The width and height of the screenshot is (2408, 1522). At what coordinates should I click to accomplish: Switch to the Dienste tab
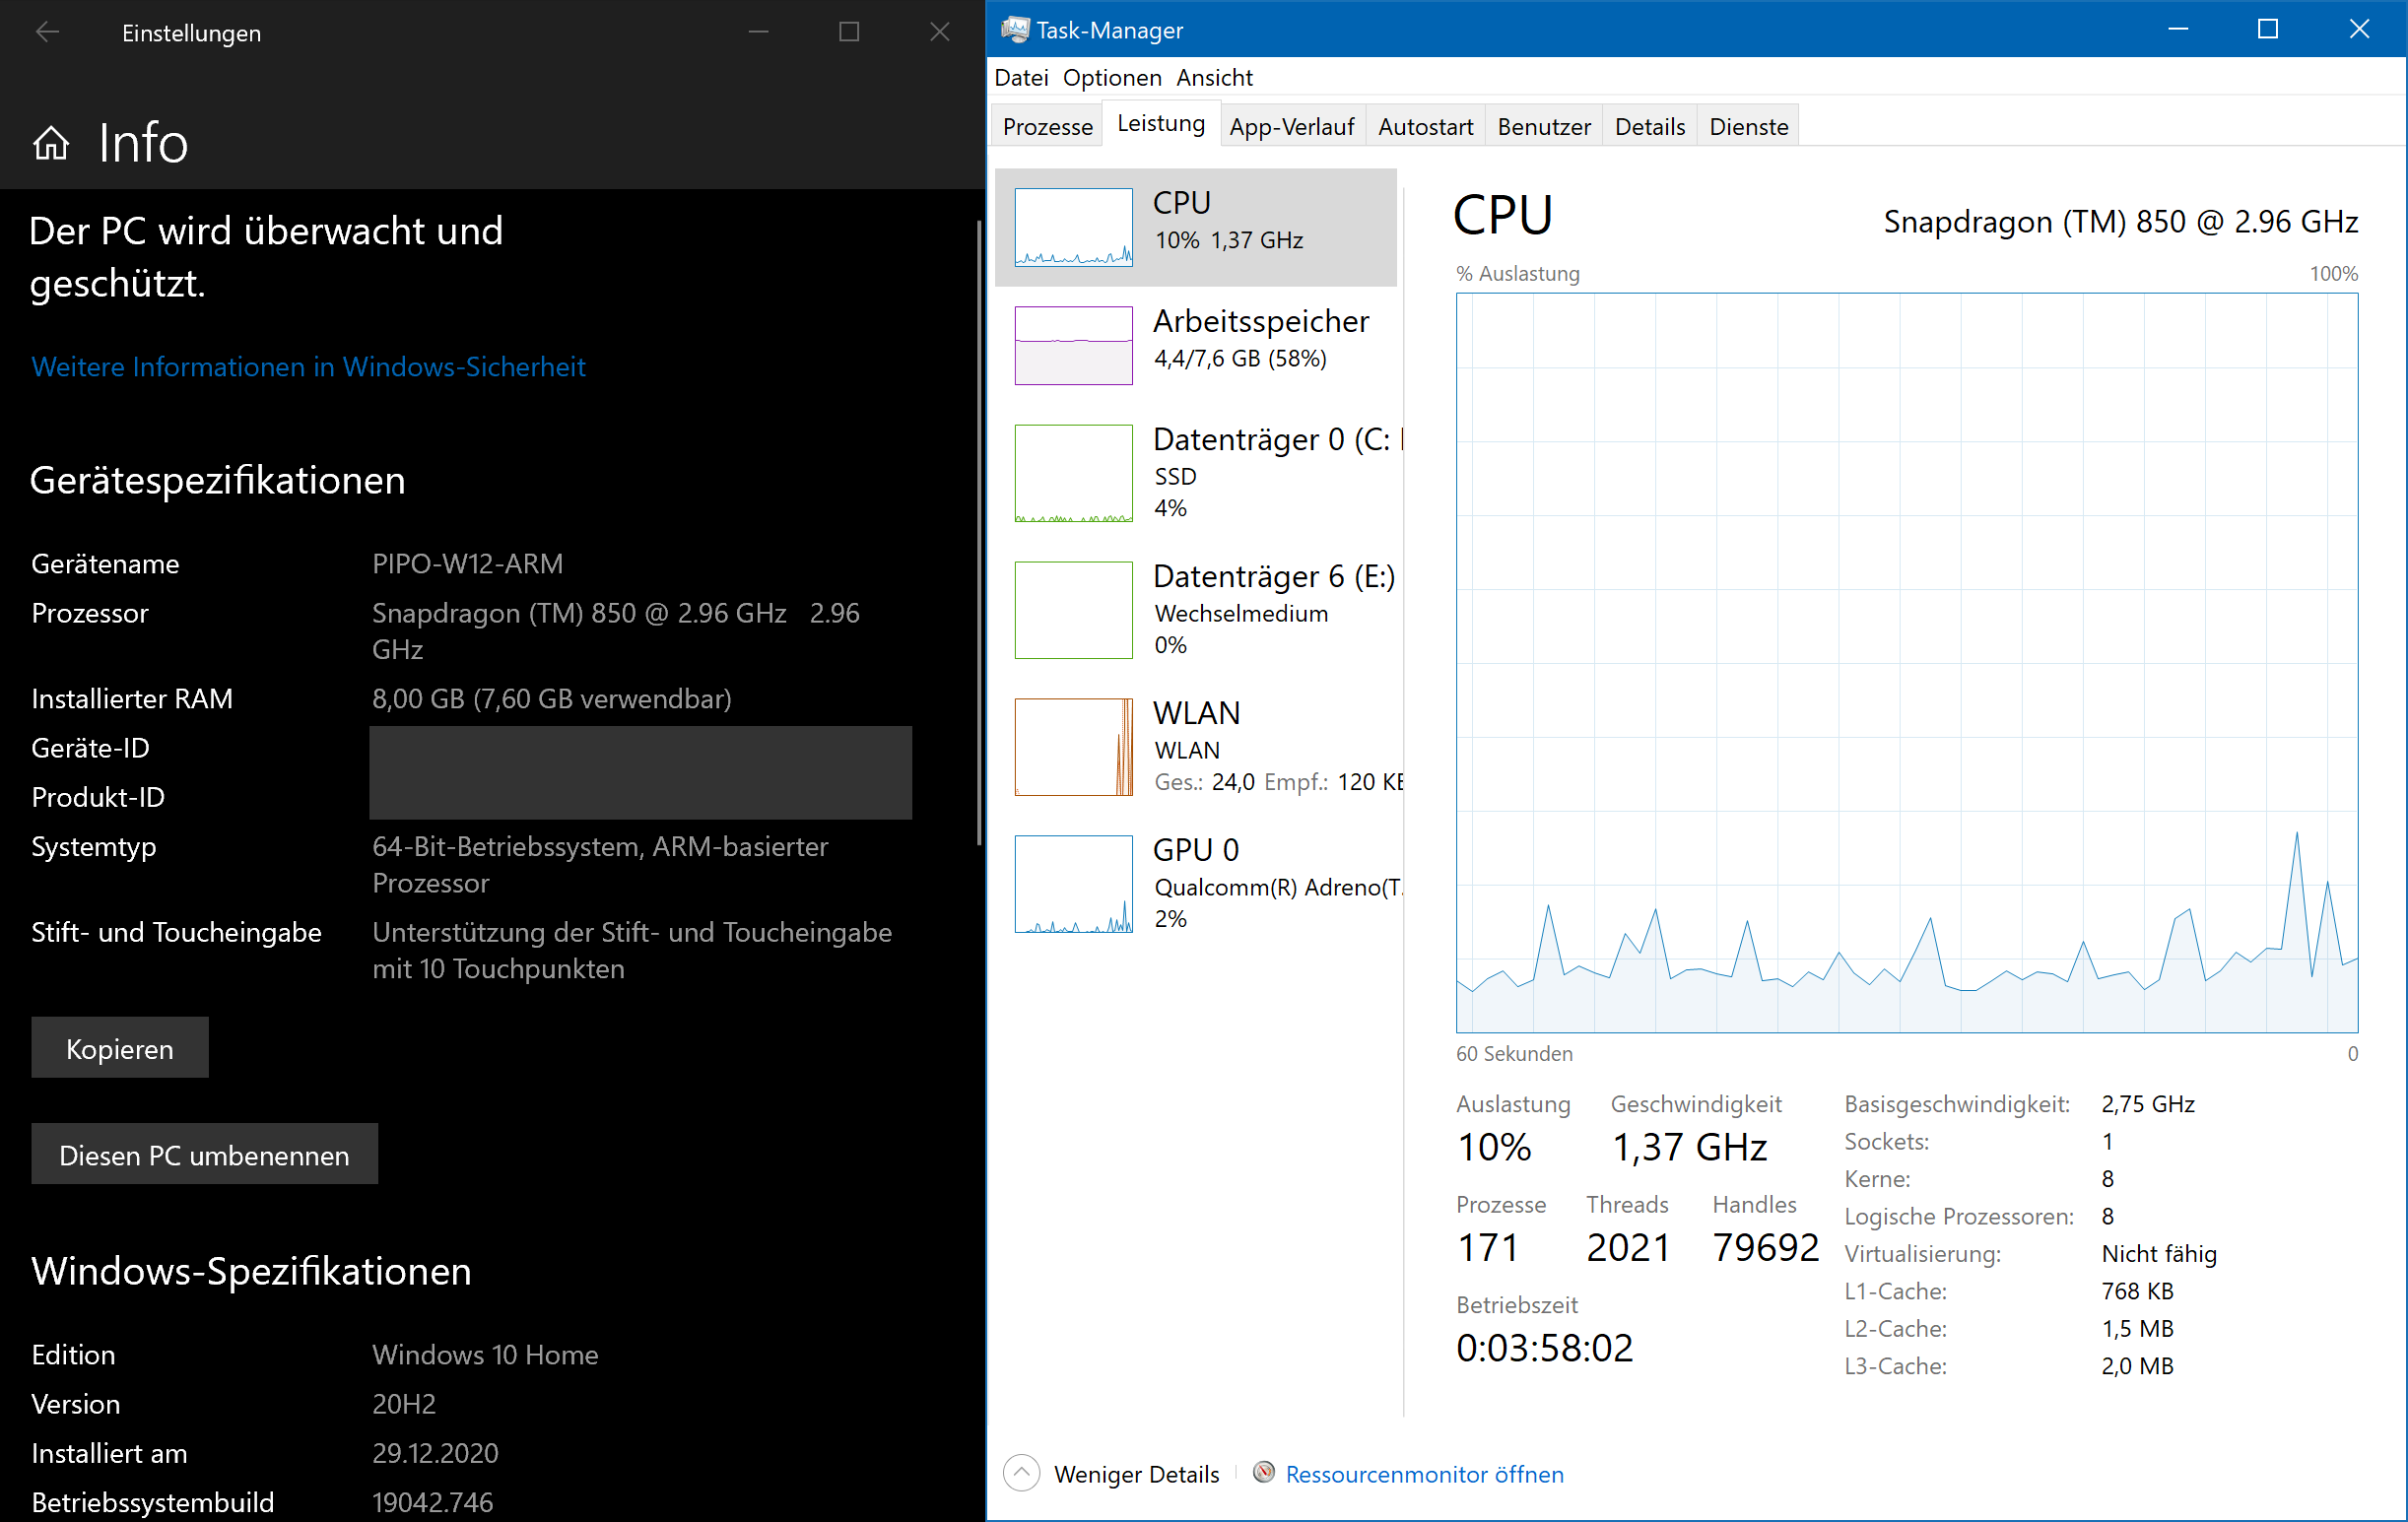click(1748, 126)
